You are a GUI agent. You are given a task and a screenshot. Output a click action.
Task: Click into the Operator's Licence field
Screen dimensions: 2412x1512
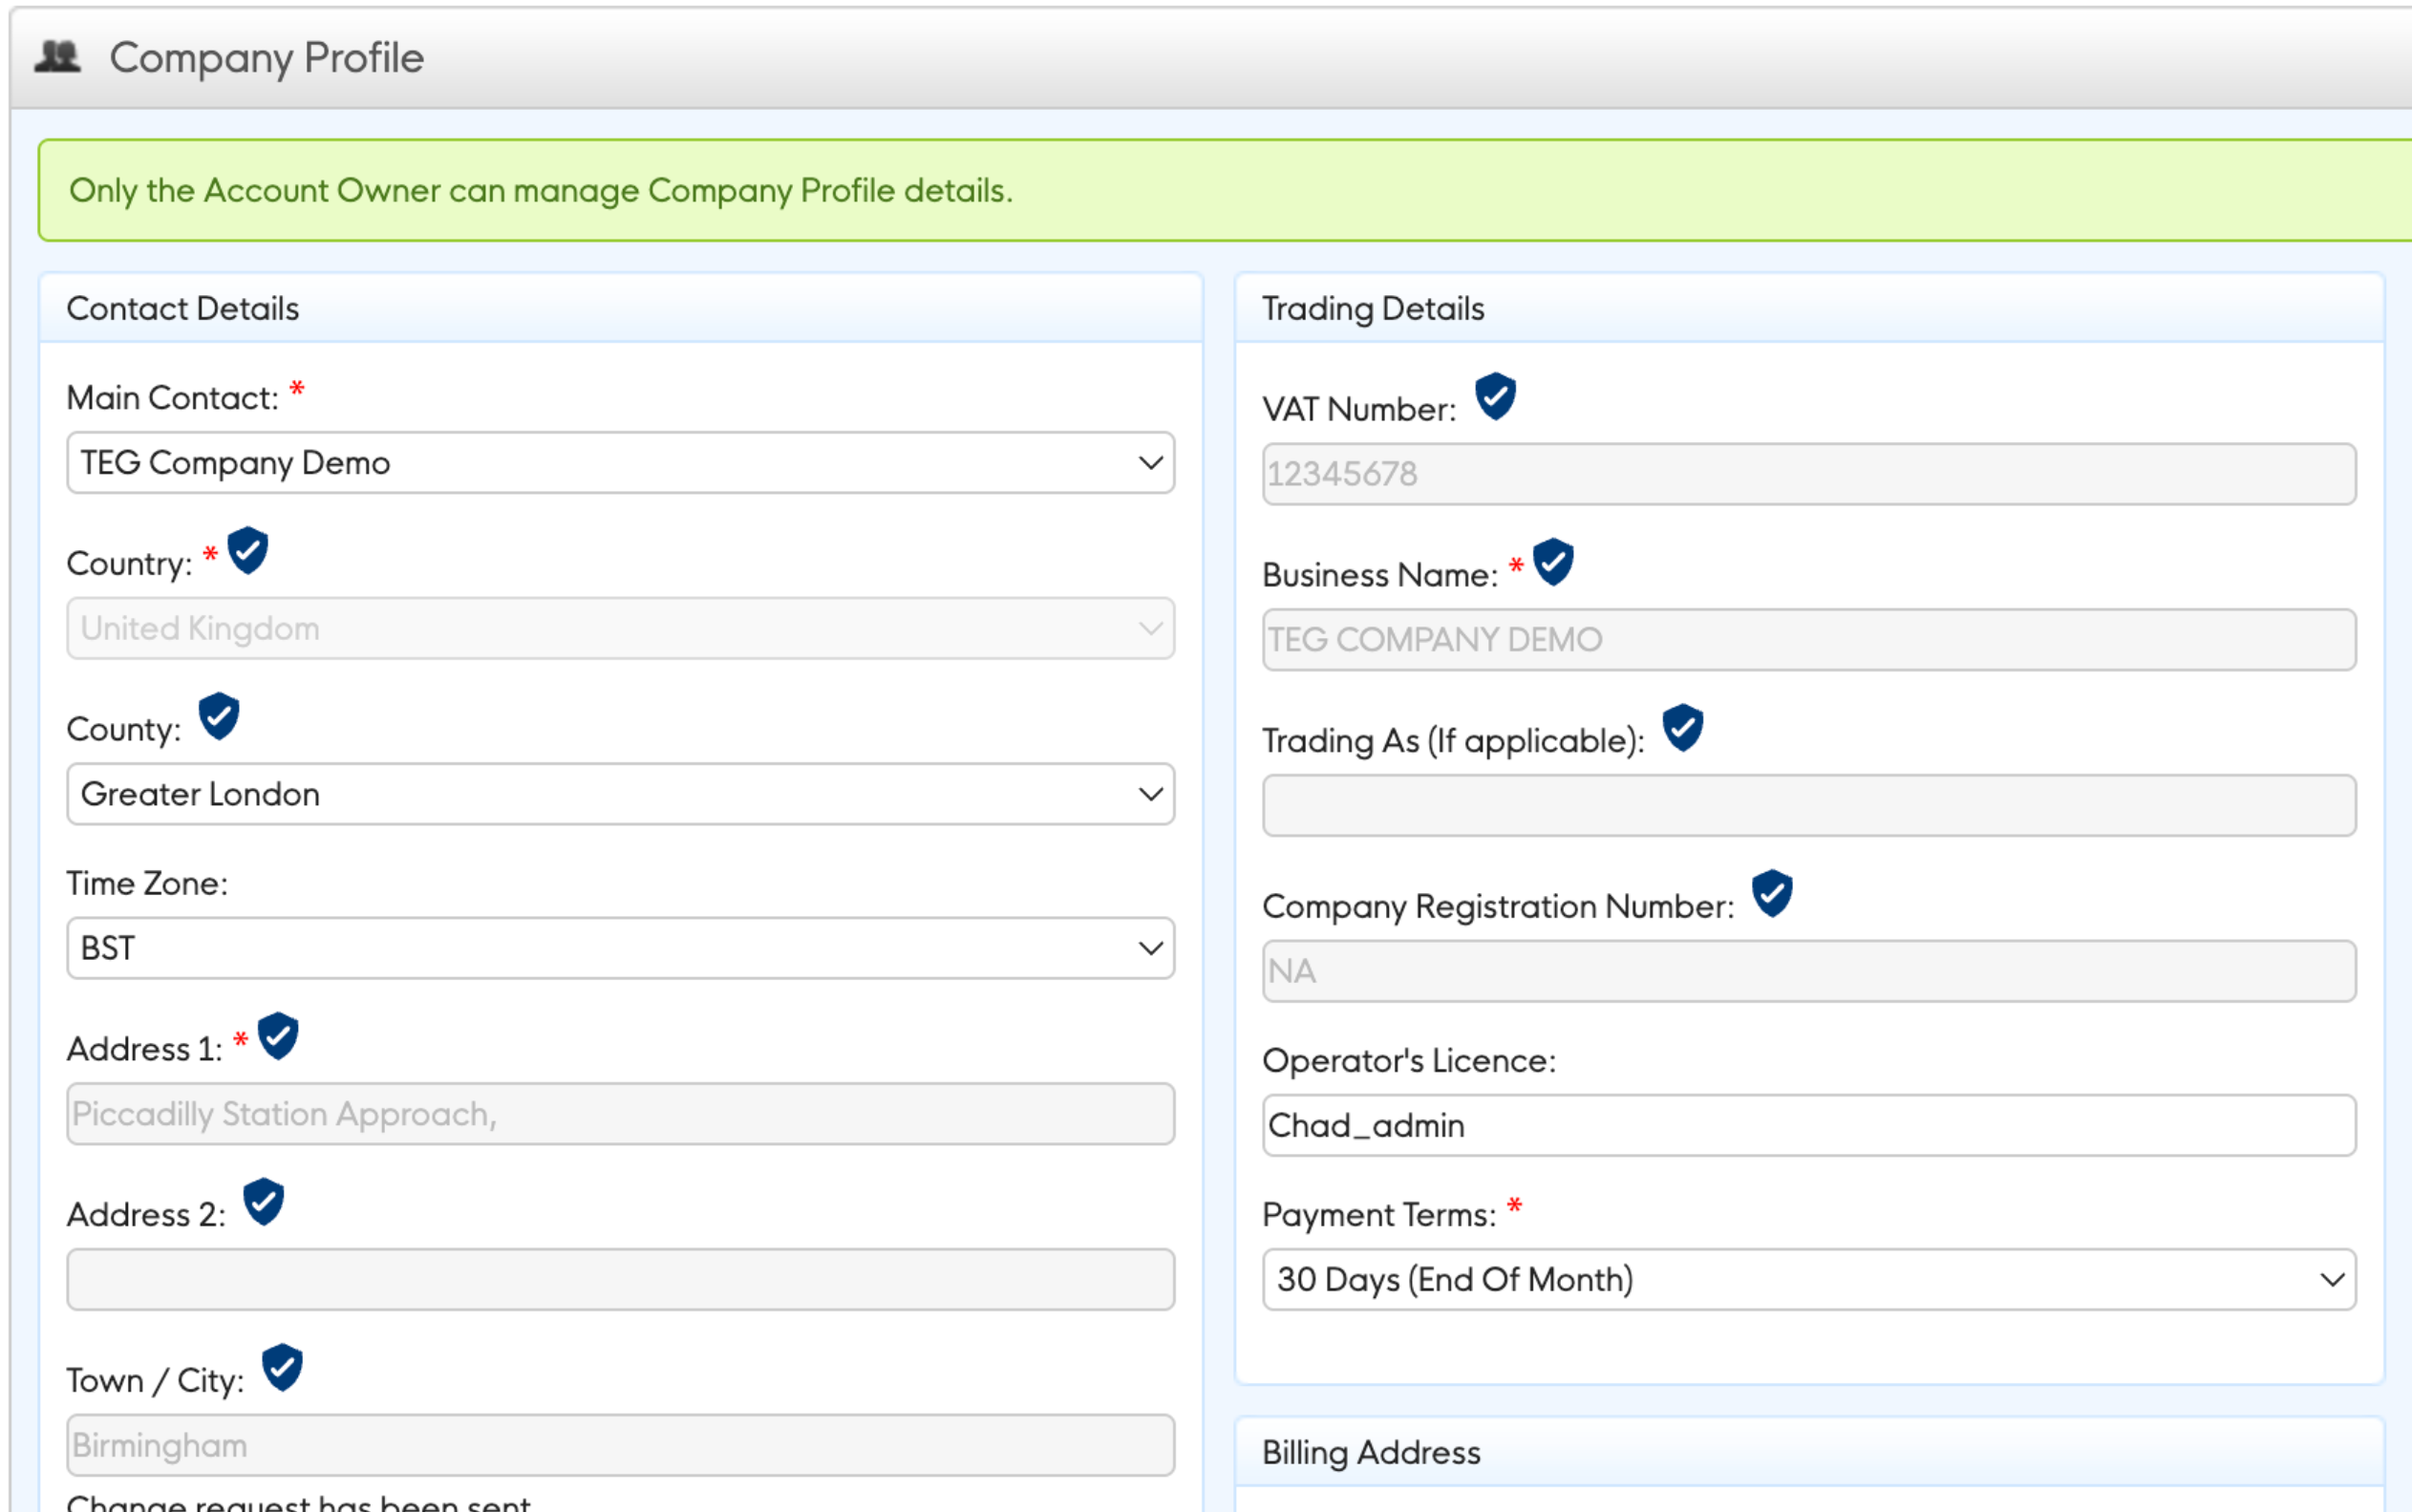(x=1808, y=1125)
